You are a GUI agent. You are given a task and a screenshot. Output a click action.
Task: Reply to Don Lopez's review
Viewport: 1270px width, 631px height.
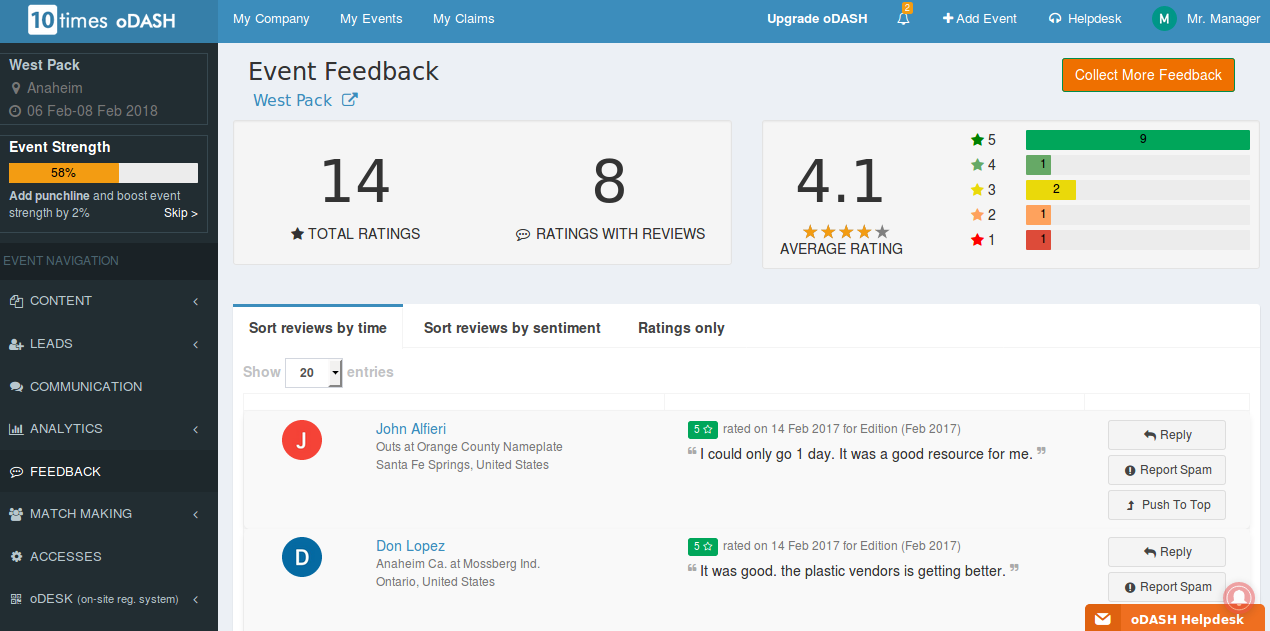coord(1166,552)
